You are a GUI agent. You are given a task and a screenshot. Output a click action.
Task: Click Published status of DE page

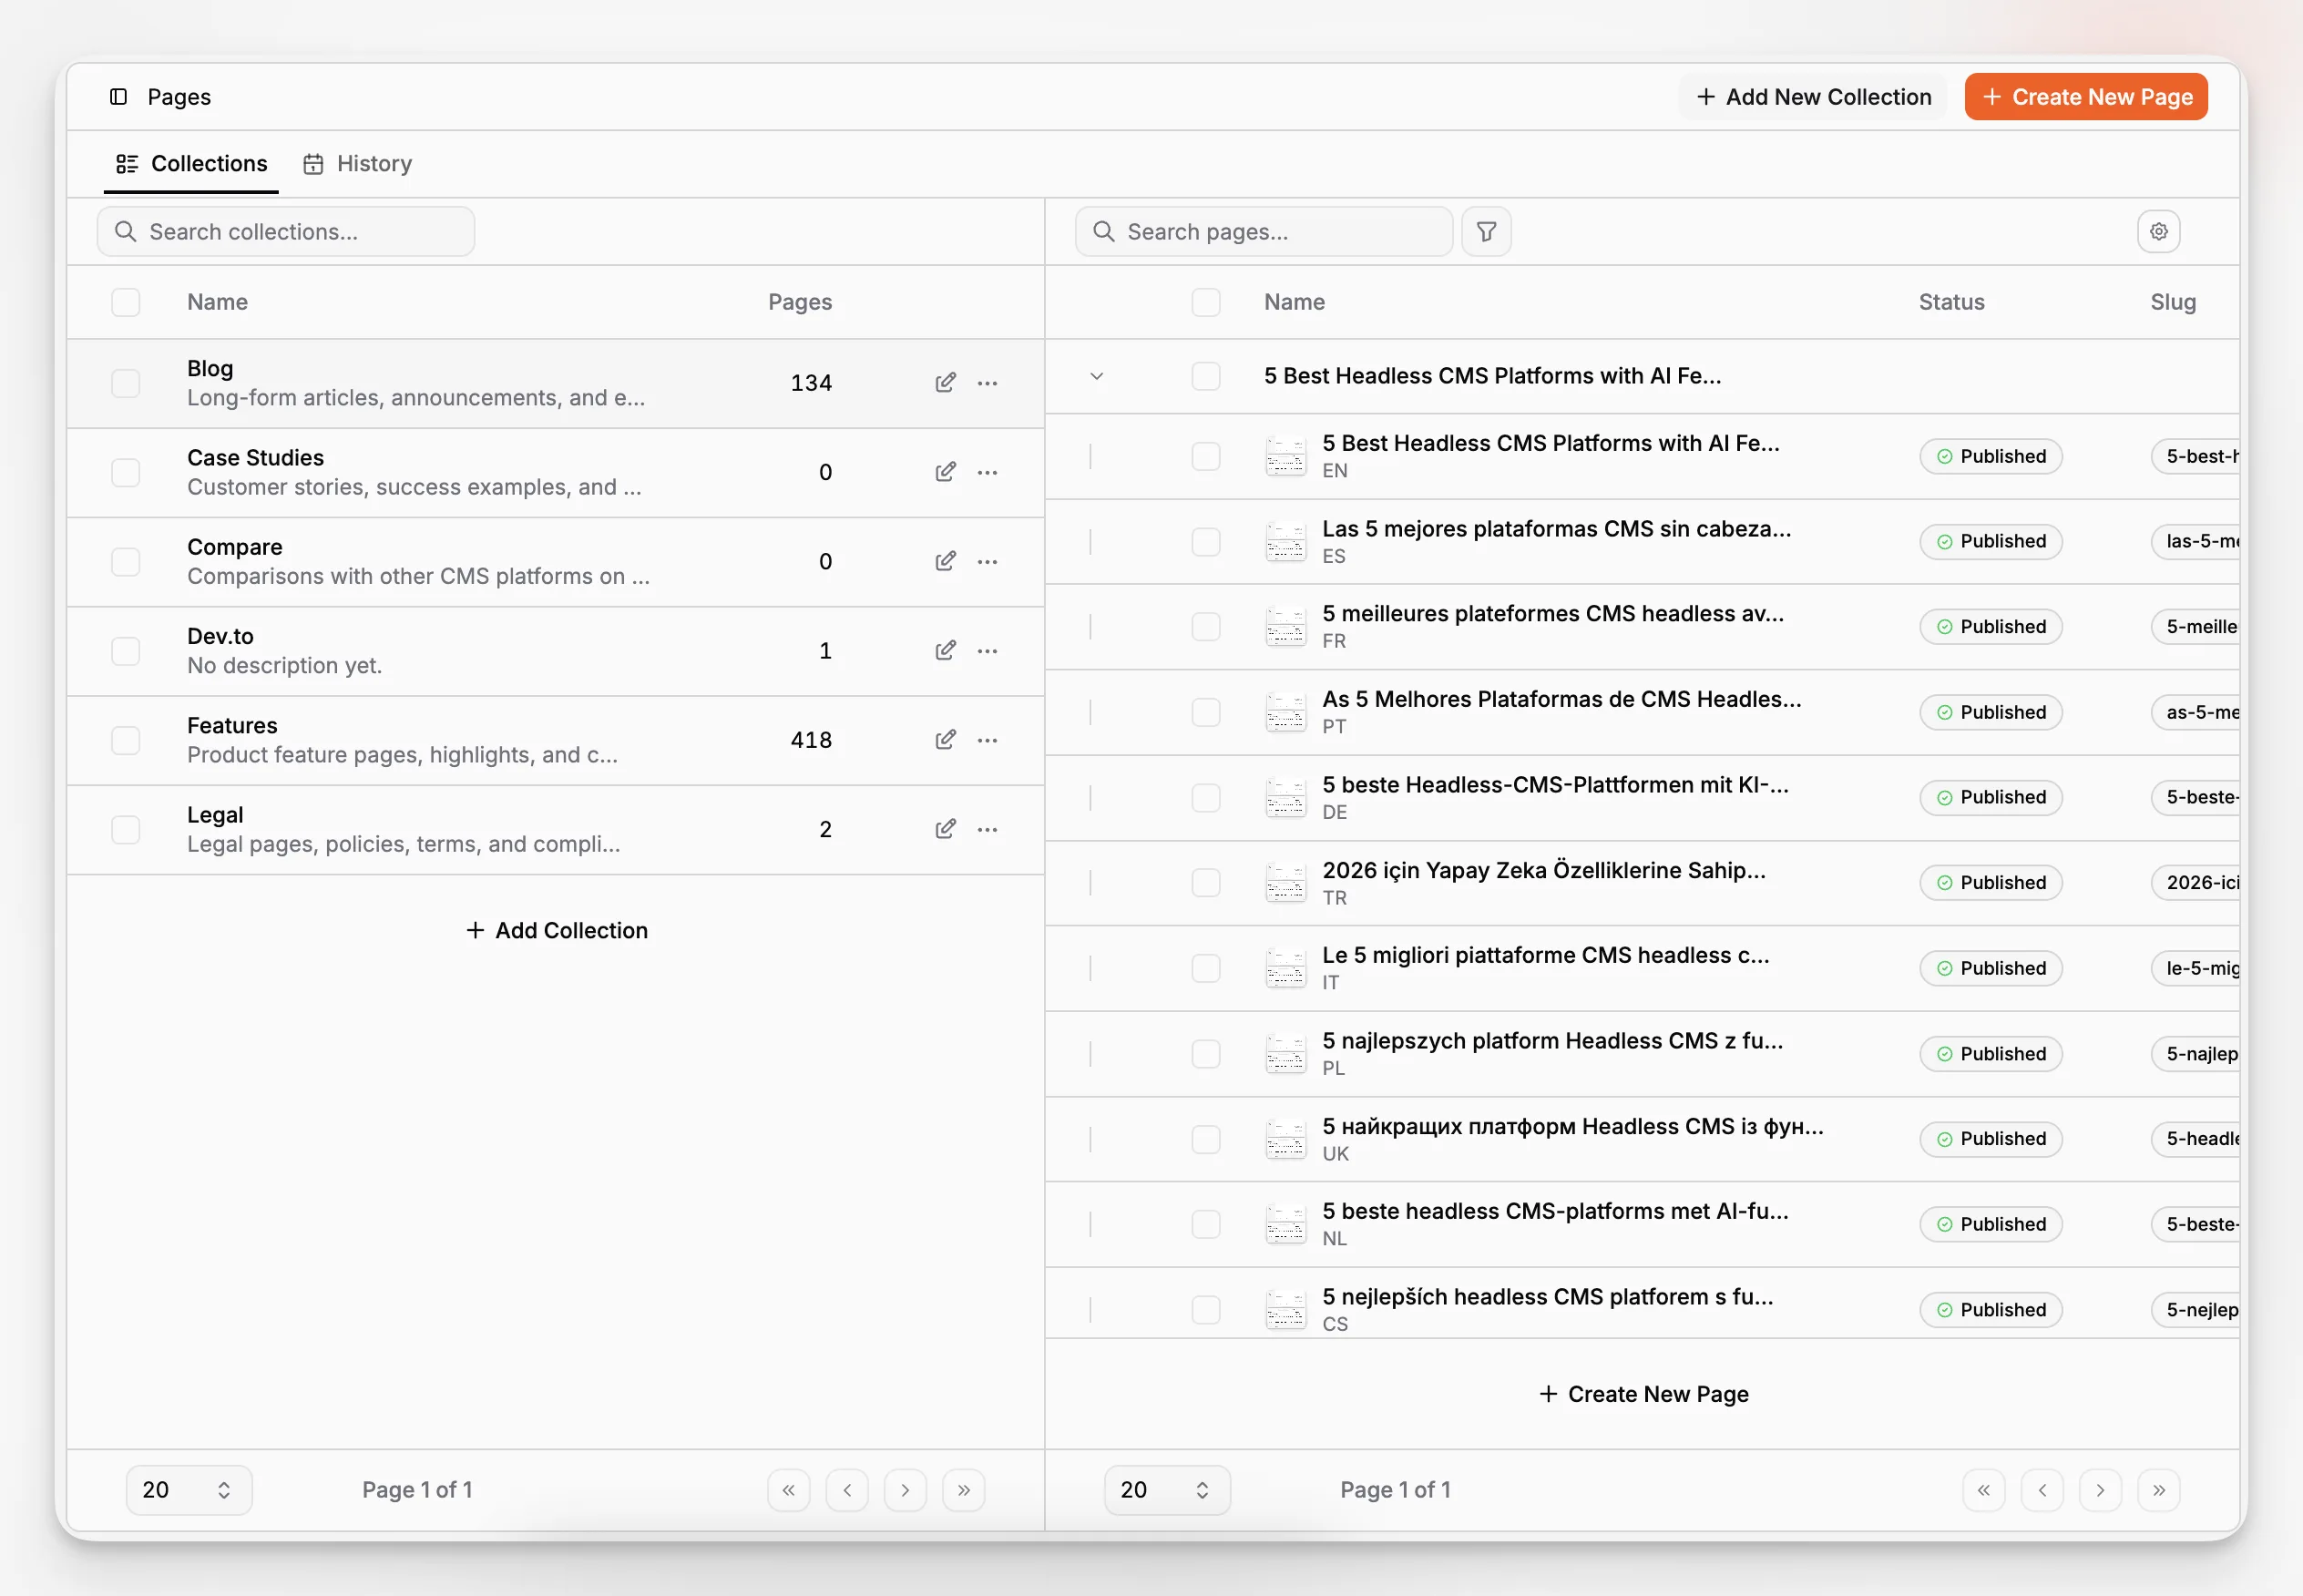pos(1991,798)
